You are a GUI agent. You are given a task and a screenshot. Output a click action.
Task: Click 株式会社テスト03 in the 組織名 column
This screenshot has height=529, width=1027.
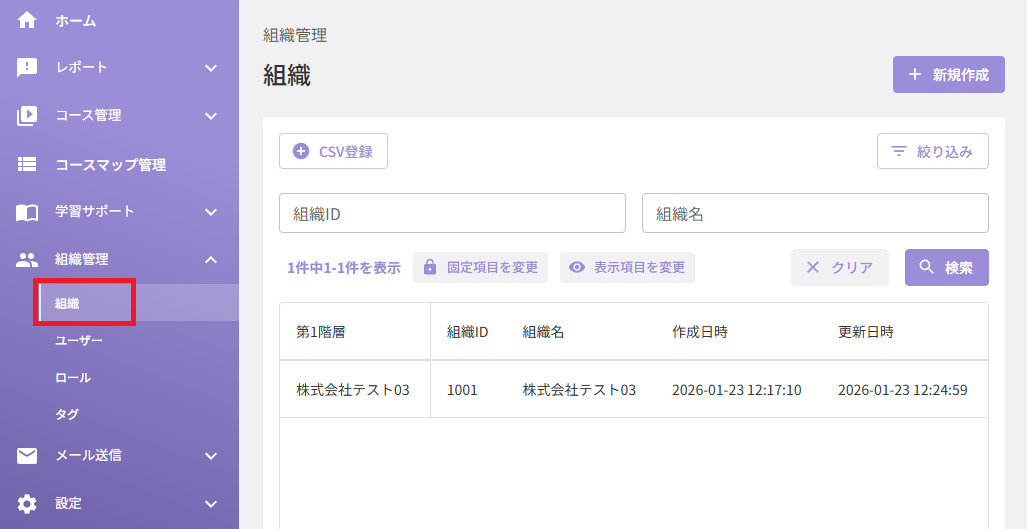[579, 390]
